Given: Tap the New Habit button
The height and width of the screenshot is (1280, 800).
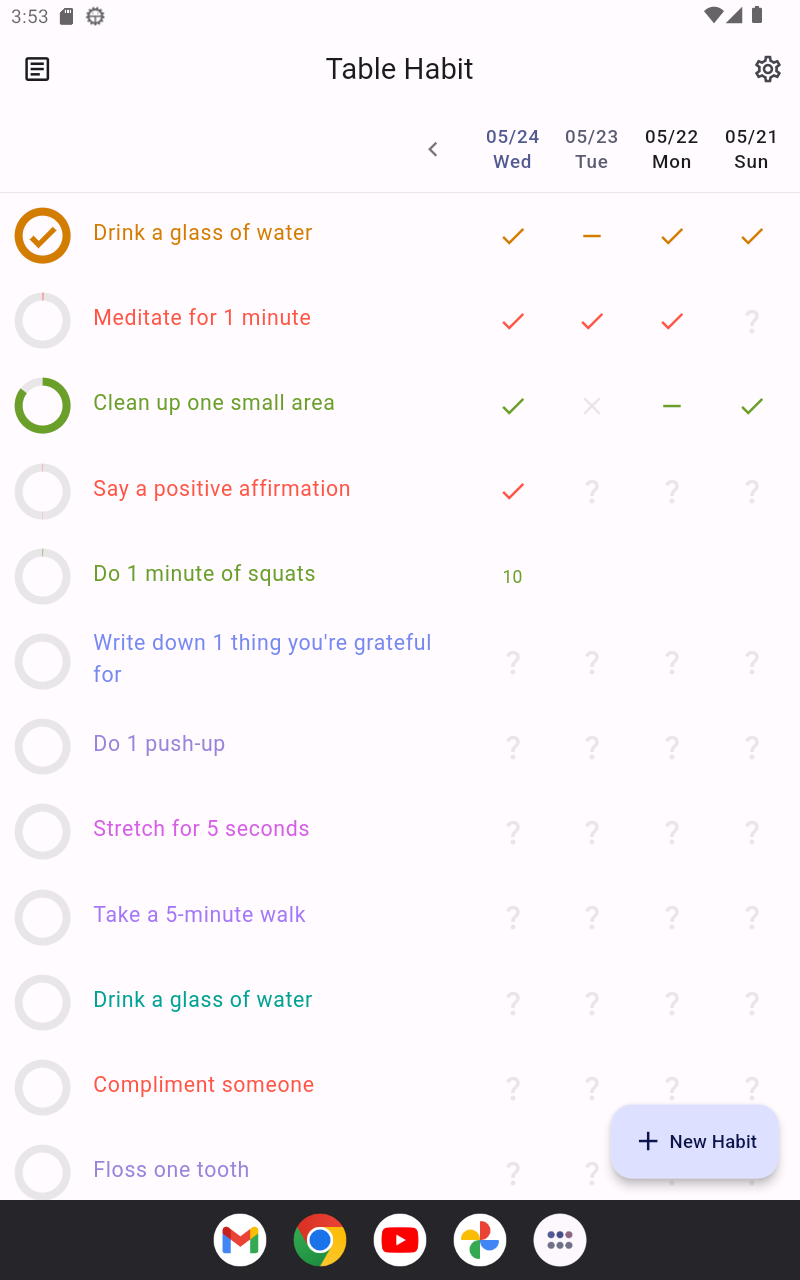Looking at the screenshot, I should click(695, 1141).
